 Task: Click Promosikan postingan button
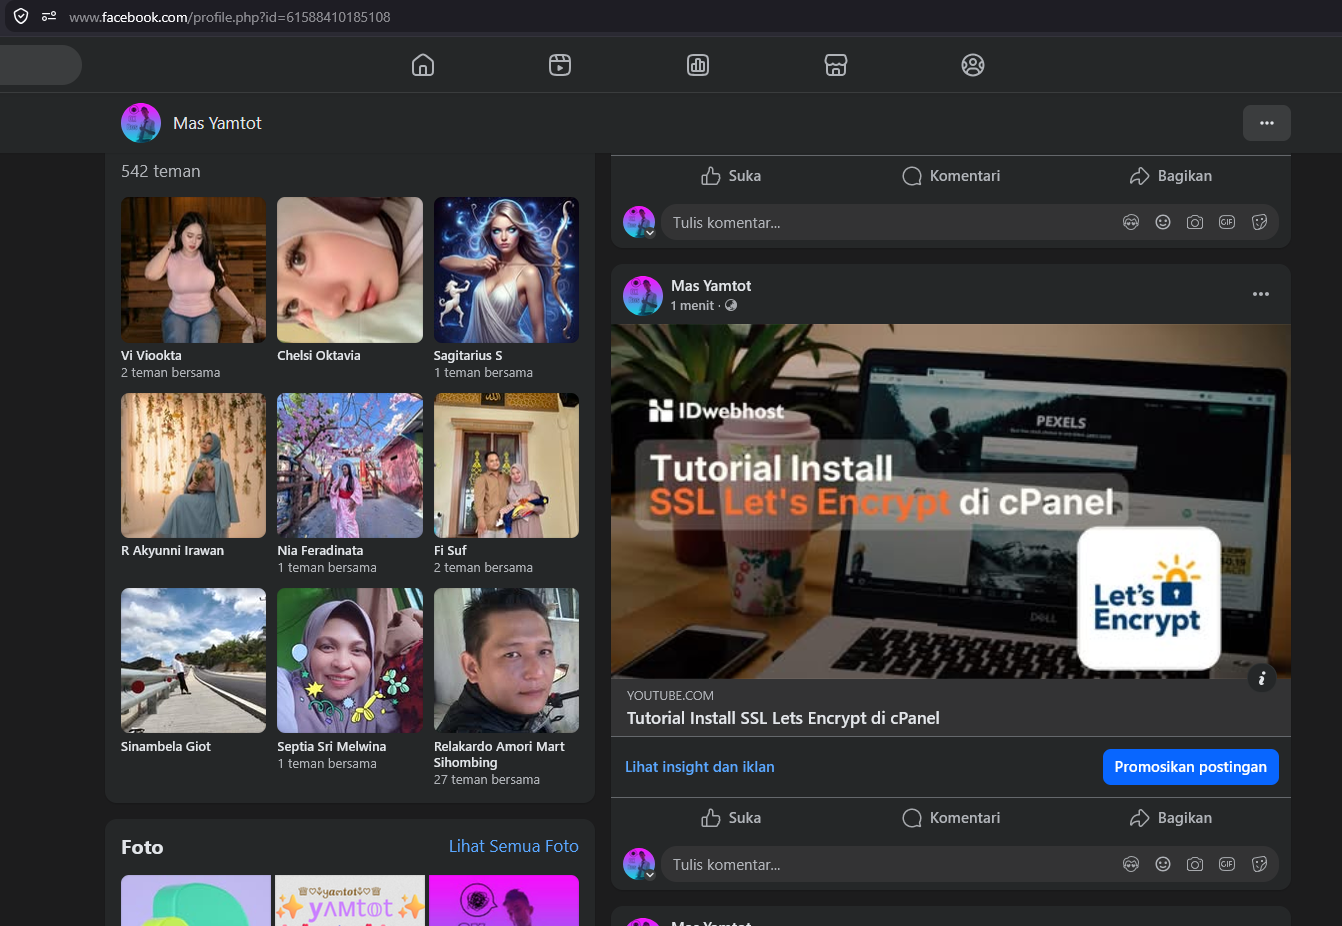point(1191,767)
